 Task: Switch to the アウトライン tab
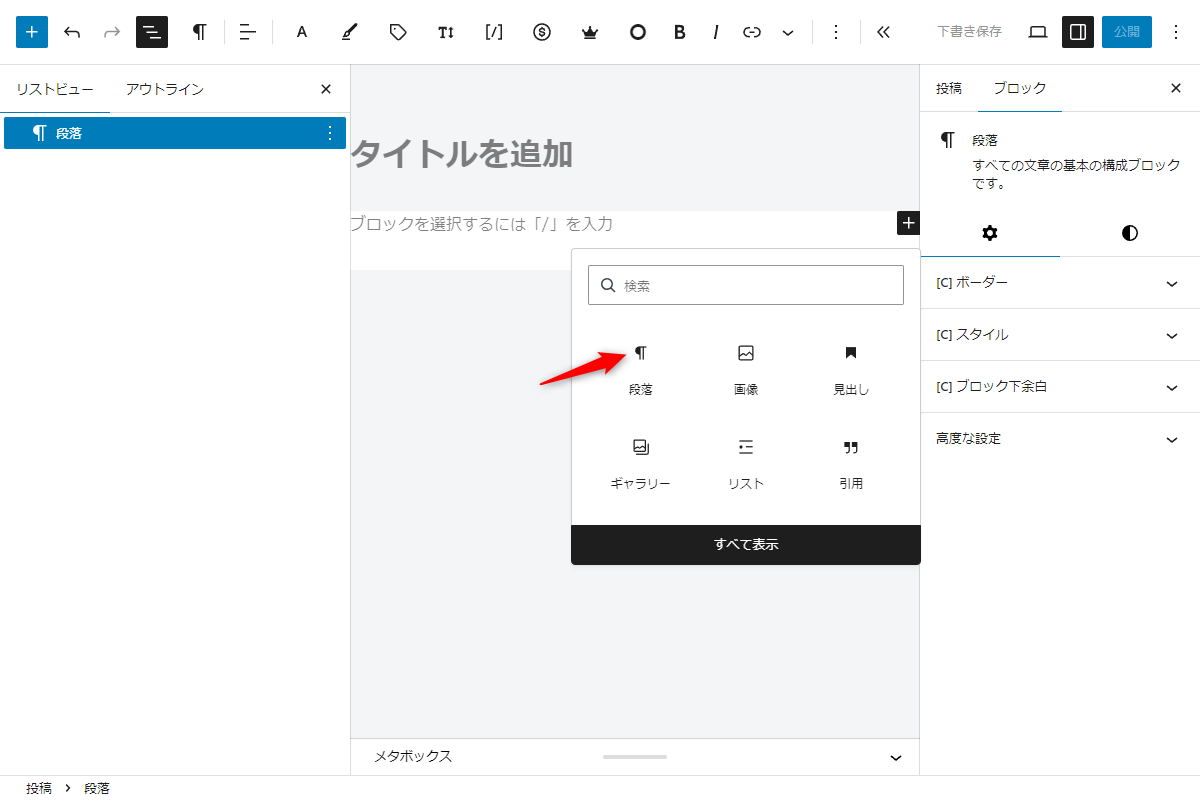(165, 89)
